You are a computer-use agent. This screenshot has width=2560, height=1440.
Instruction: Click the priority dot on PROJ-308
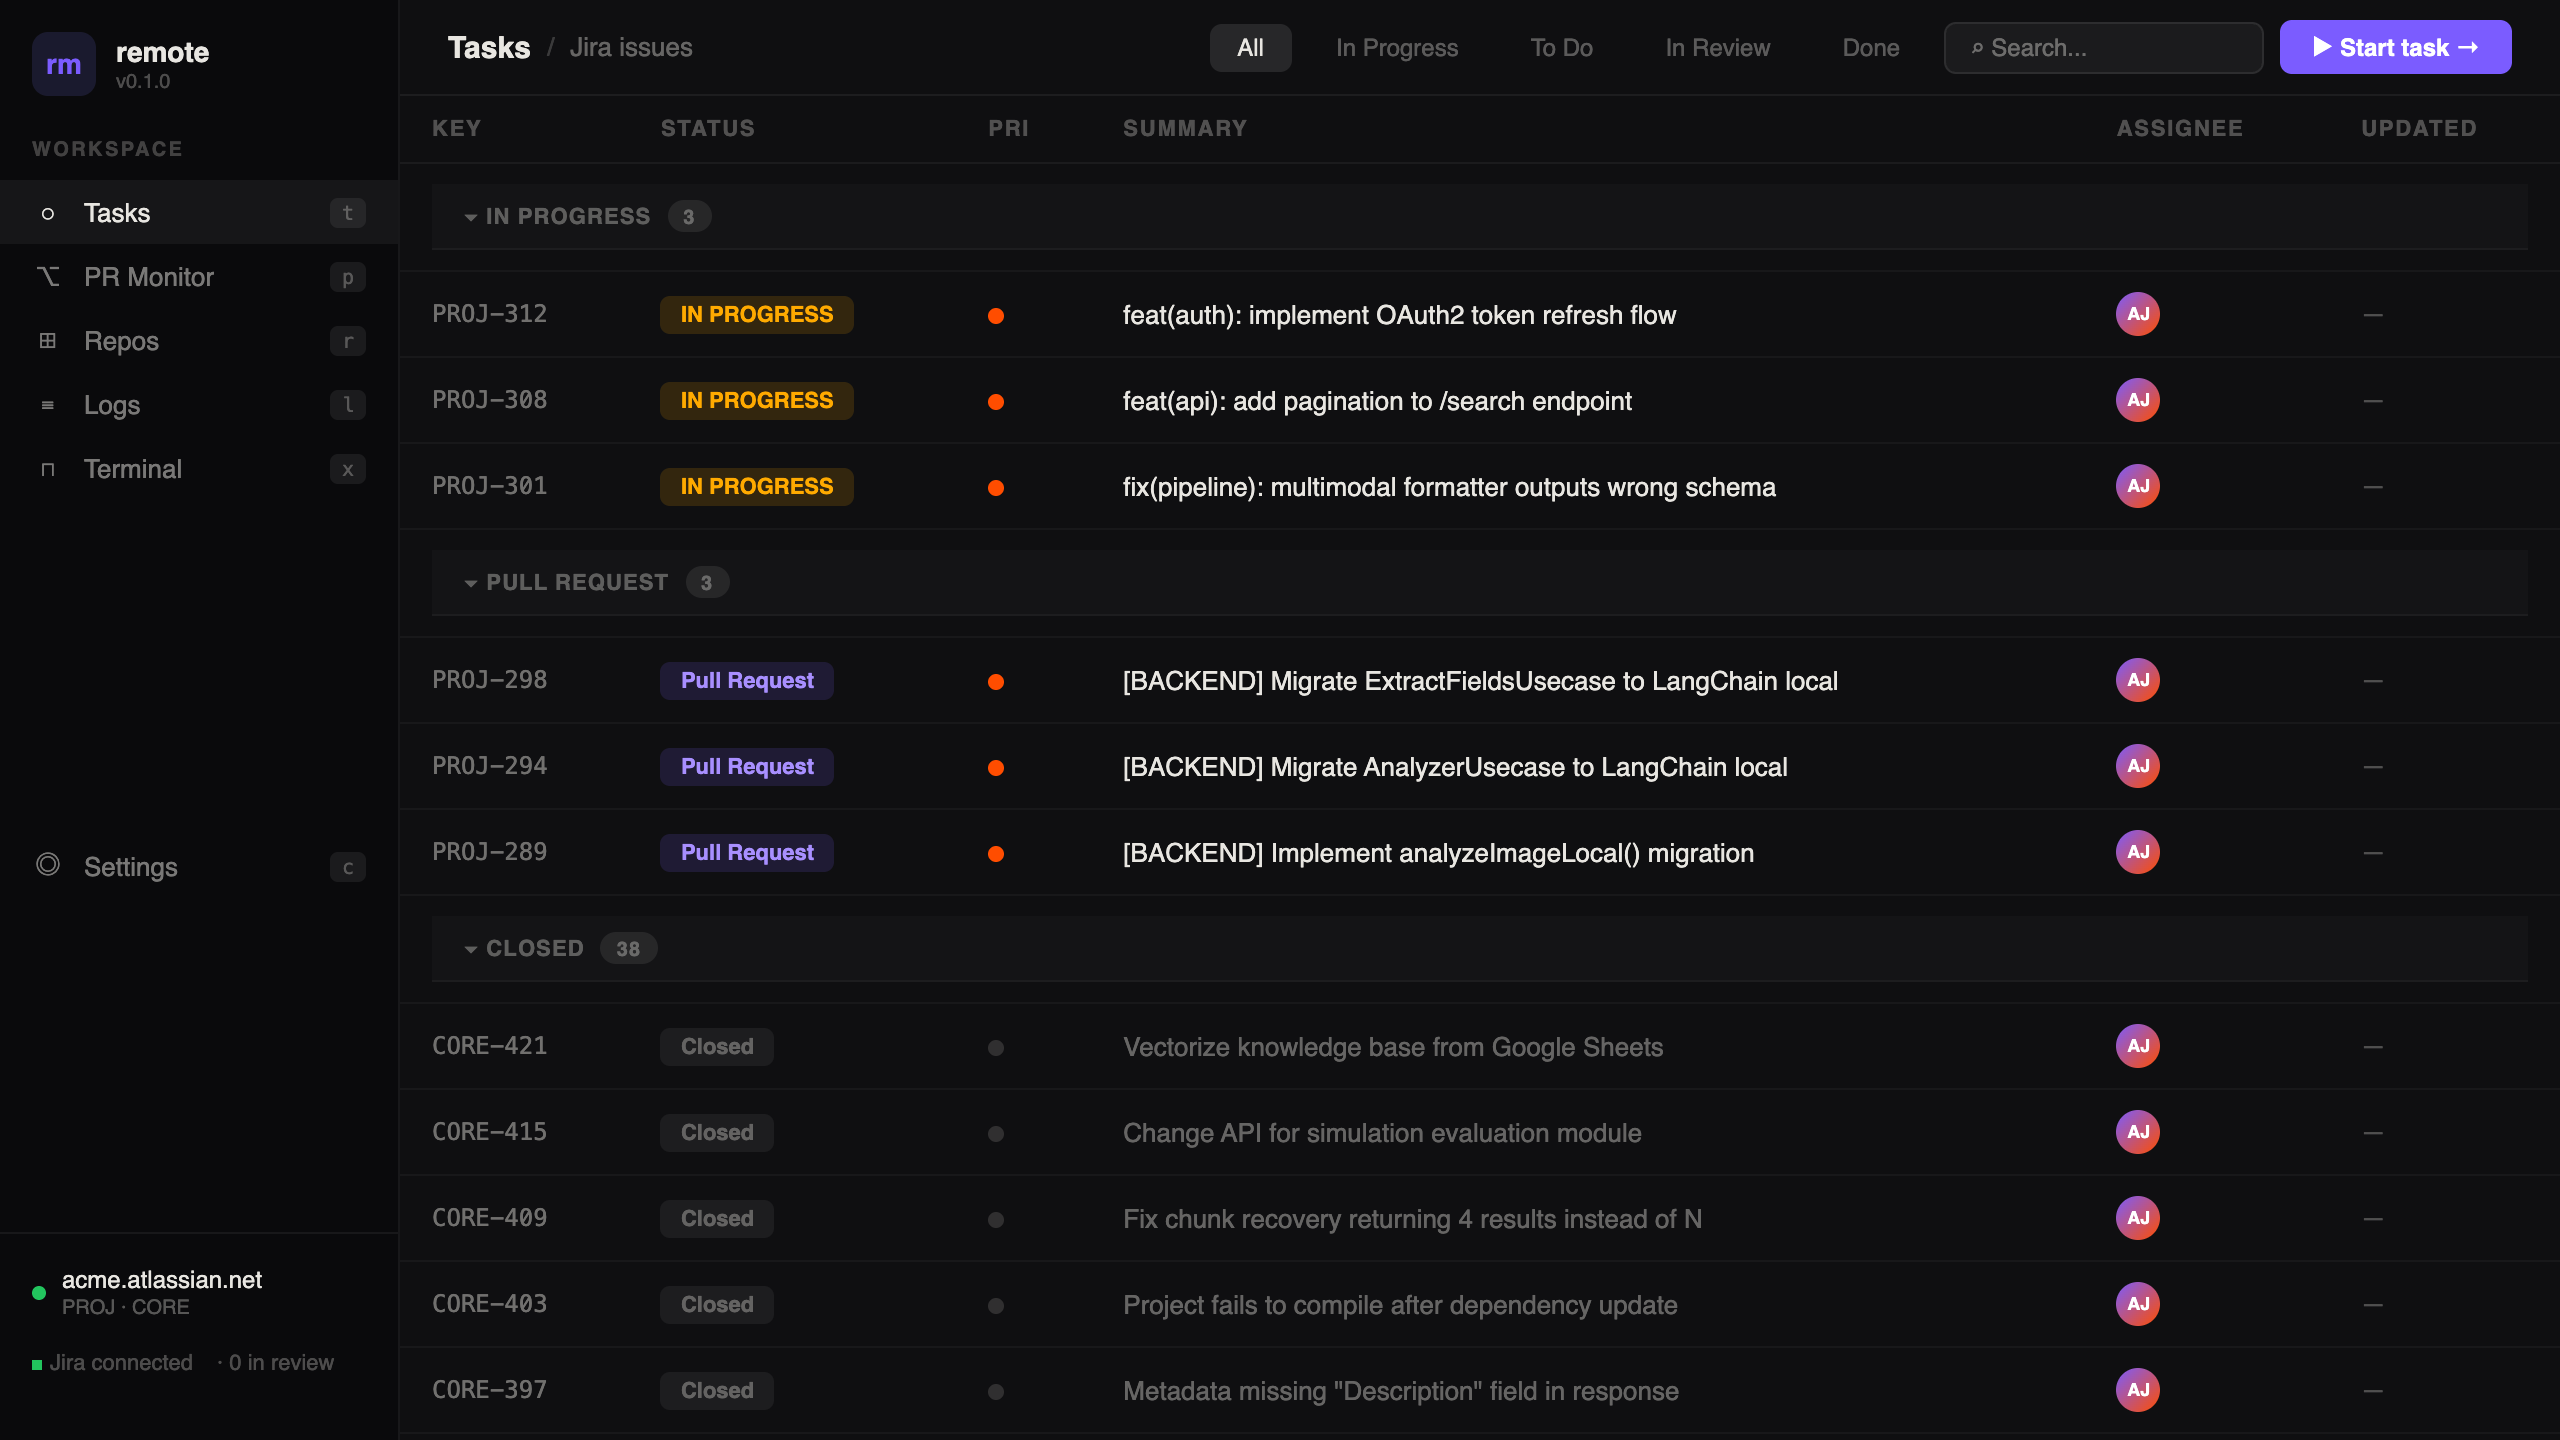pos(996,401)
